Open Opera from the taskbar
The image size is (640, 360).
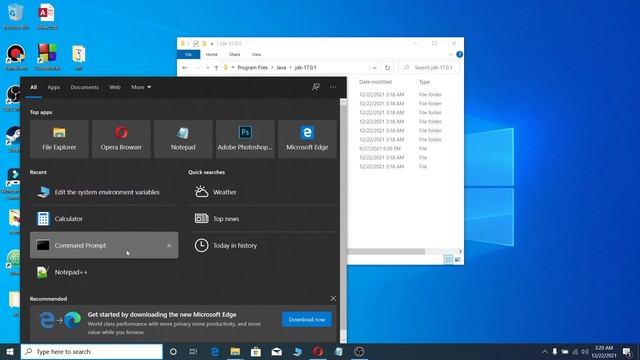(318, 351)
